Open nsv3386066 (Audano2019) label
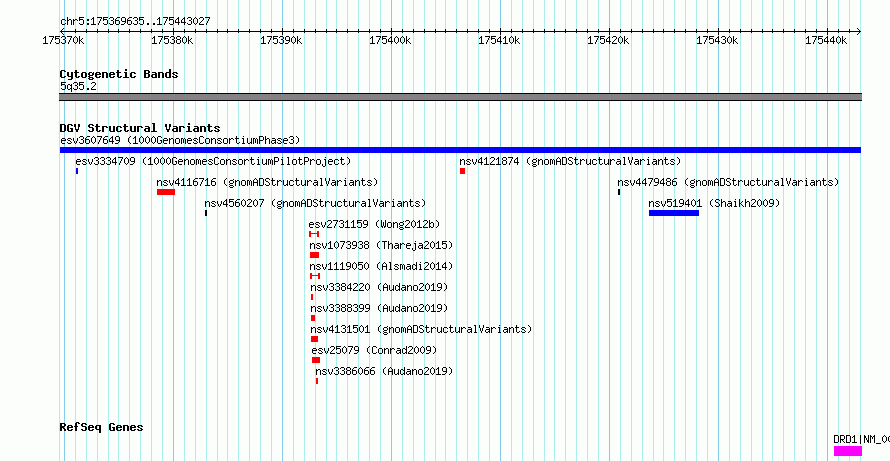890x461 pixels. [384, 371]
